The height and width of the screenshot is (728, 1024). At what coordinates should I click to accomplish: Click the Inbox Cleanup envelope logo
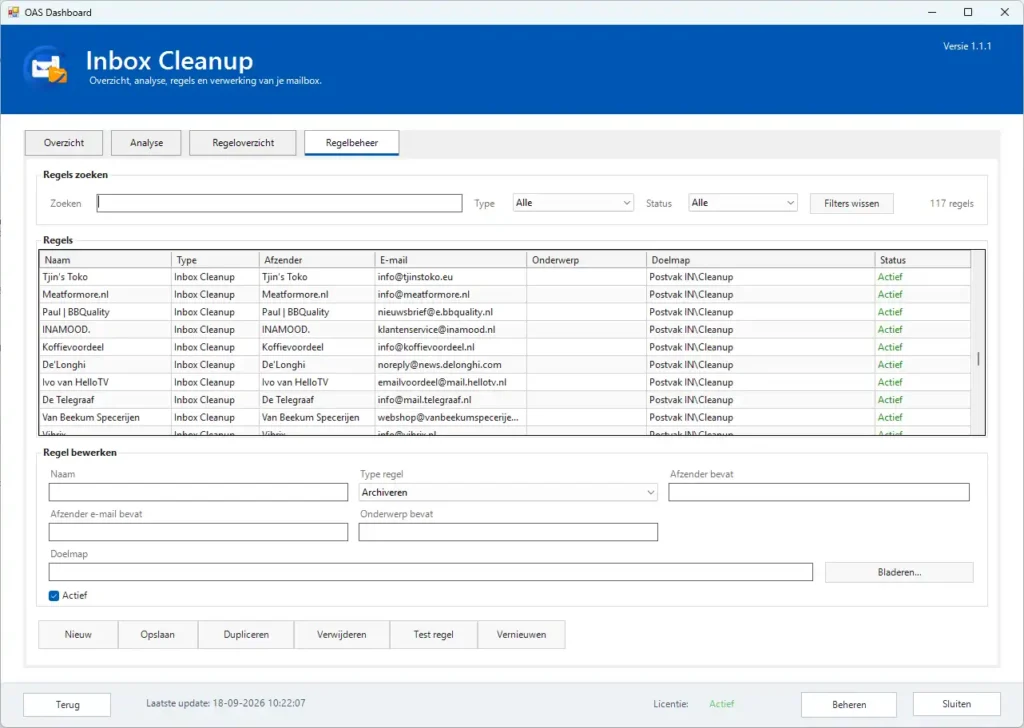(x=46, y=67)
